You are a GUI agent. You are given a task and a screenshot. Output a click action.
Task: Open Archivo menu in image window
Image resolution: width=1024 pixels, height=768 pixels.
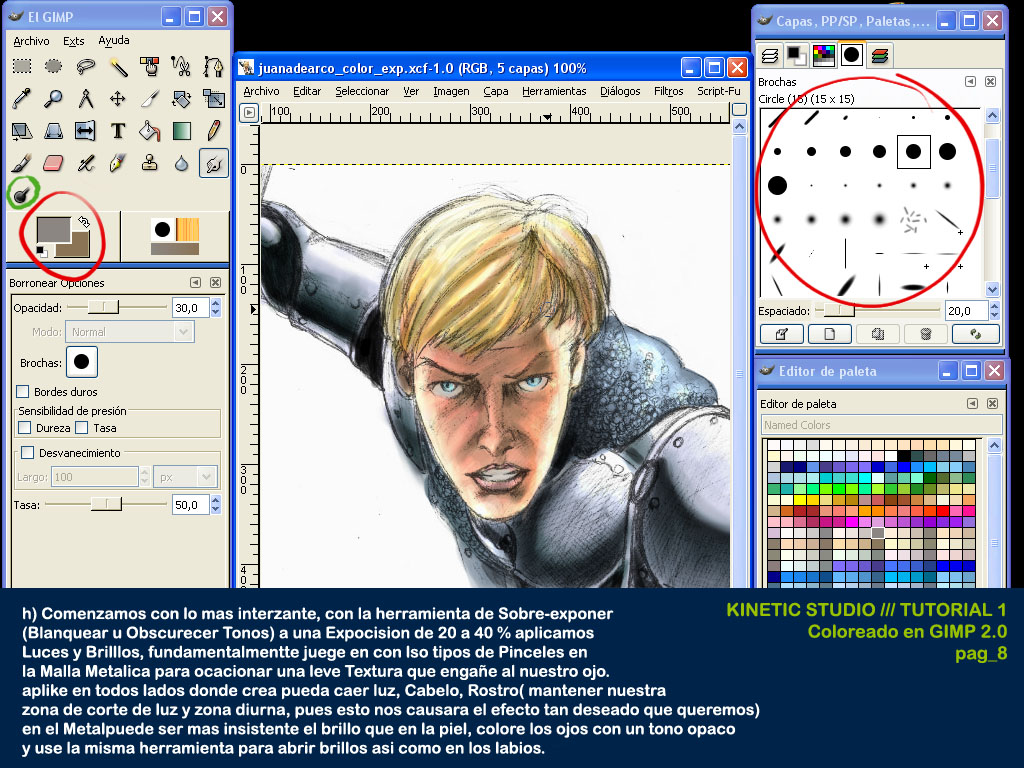coord(261,91)
